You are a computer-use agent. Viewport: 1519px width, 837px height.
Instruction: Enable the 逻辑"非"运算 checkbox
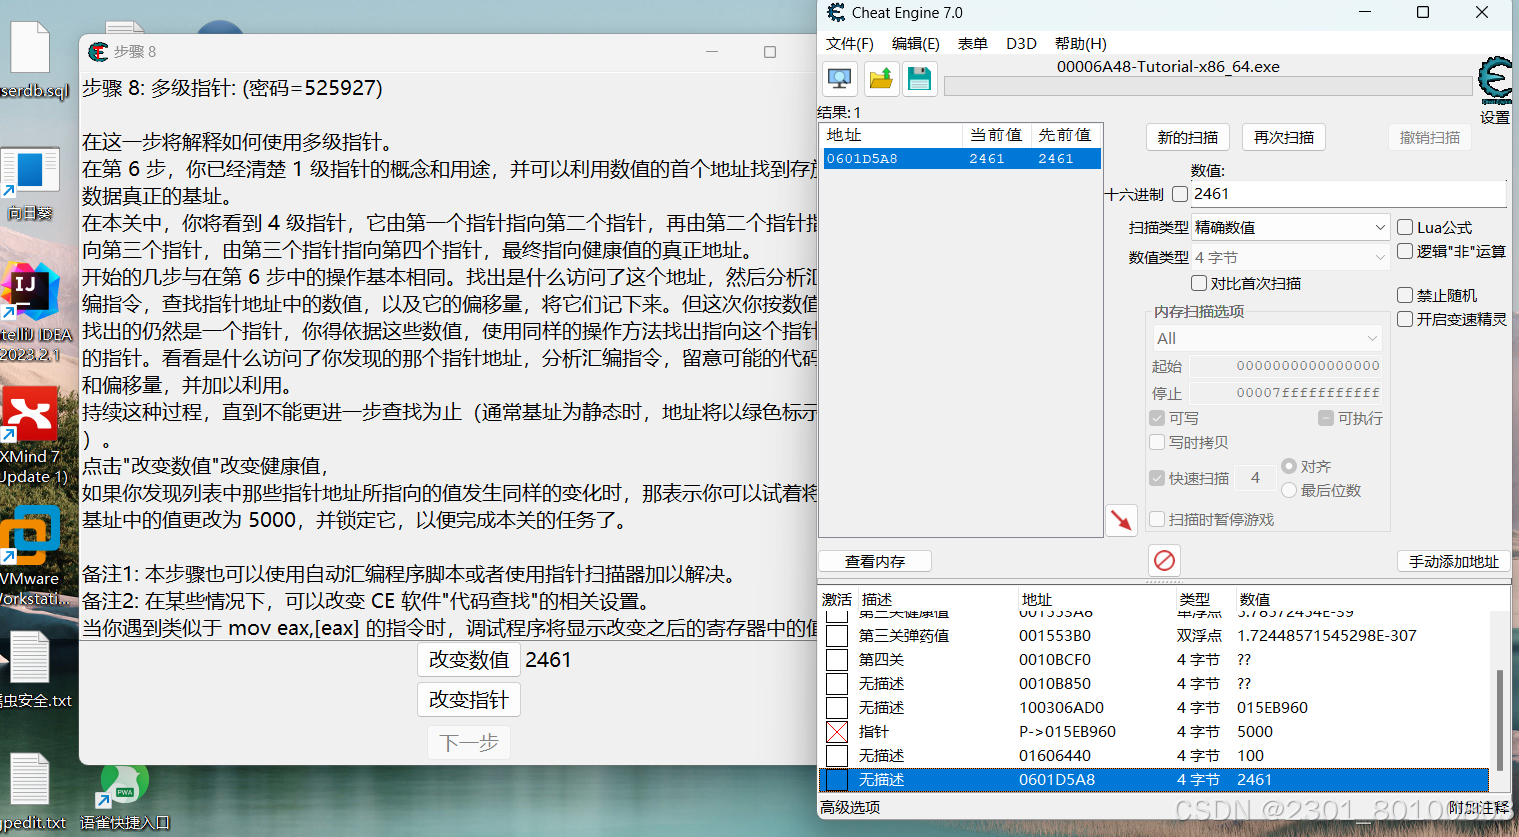pos(1405,251)
